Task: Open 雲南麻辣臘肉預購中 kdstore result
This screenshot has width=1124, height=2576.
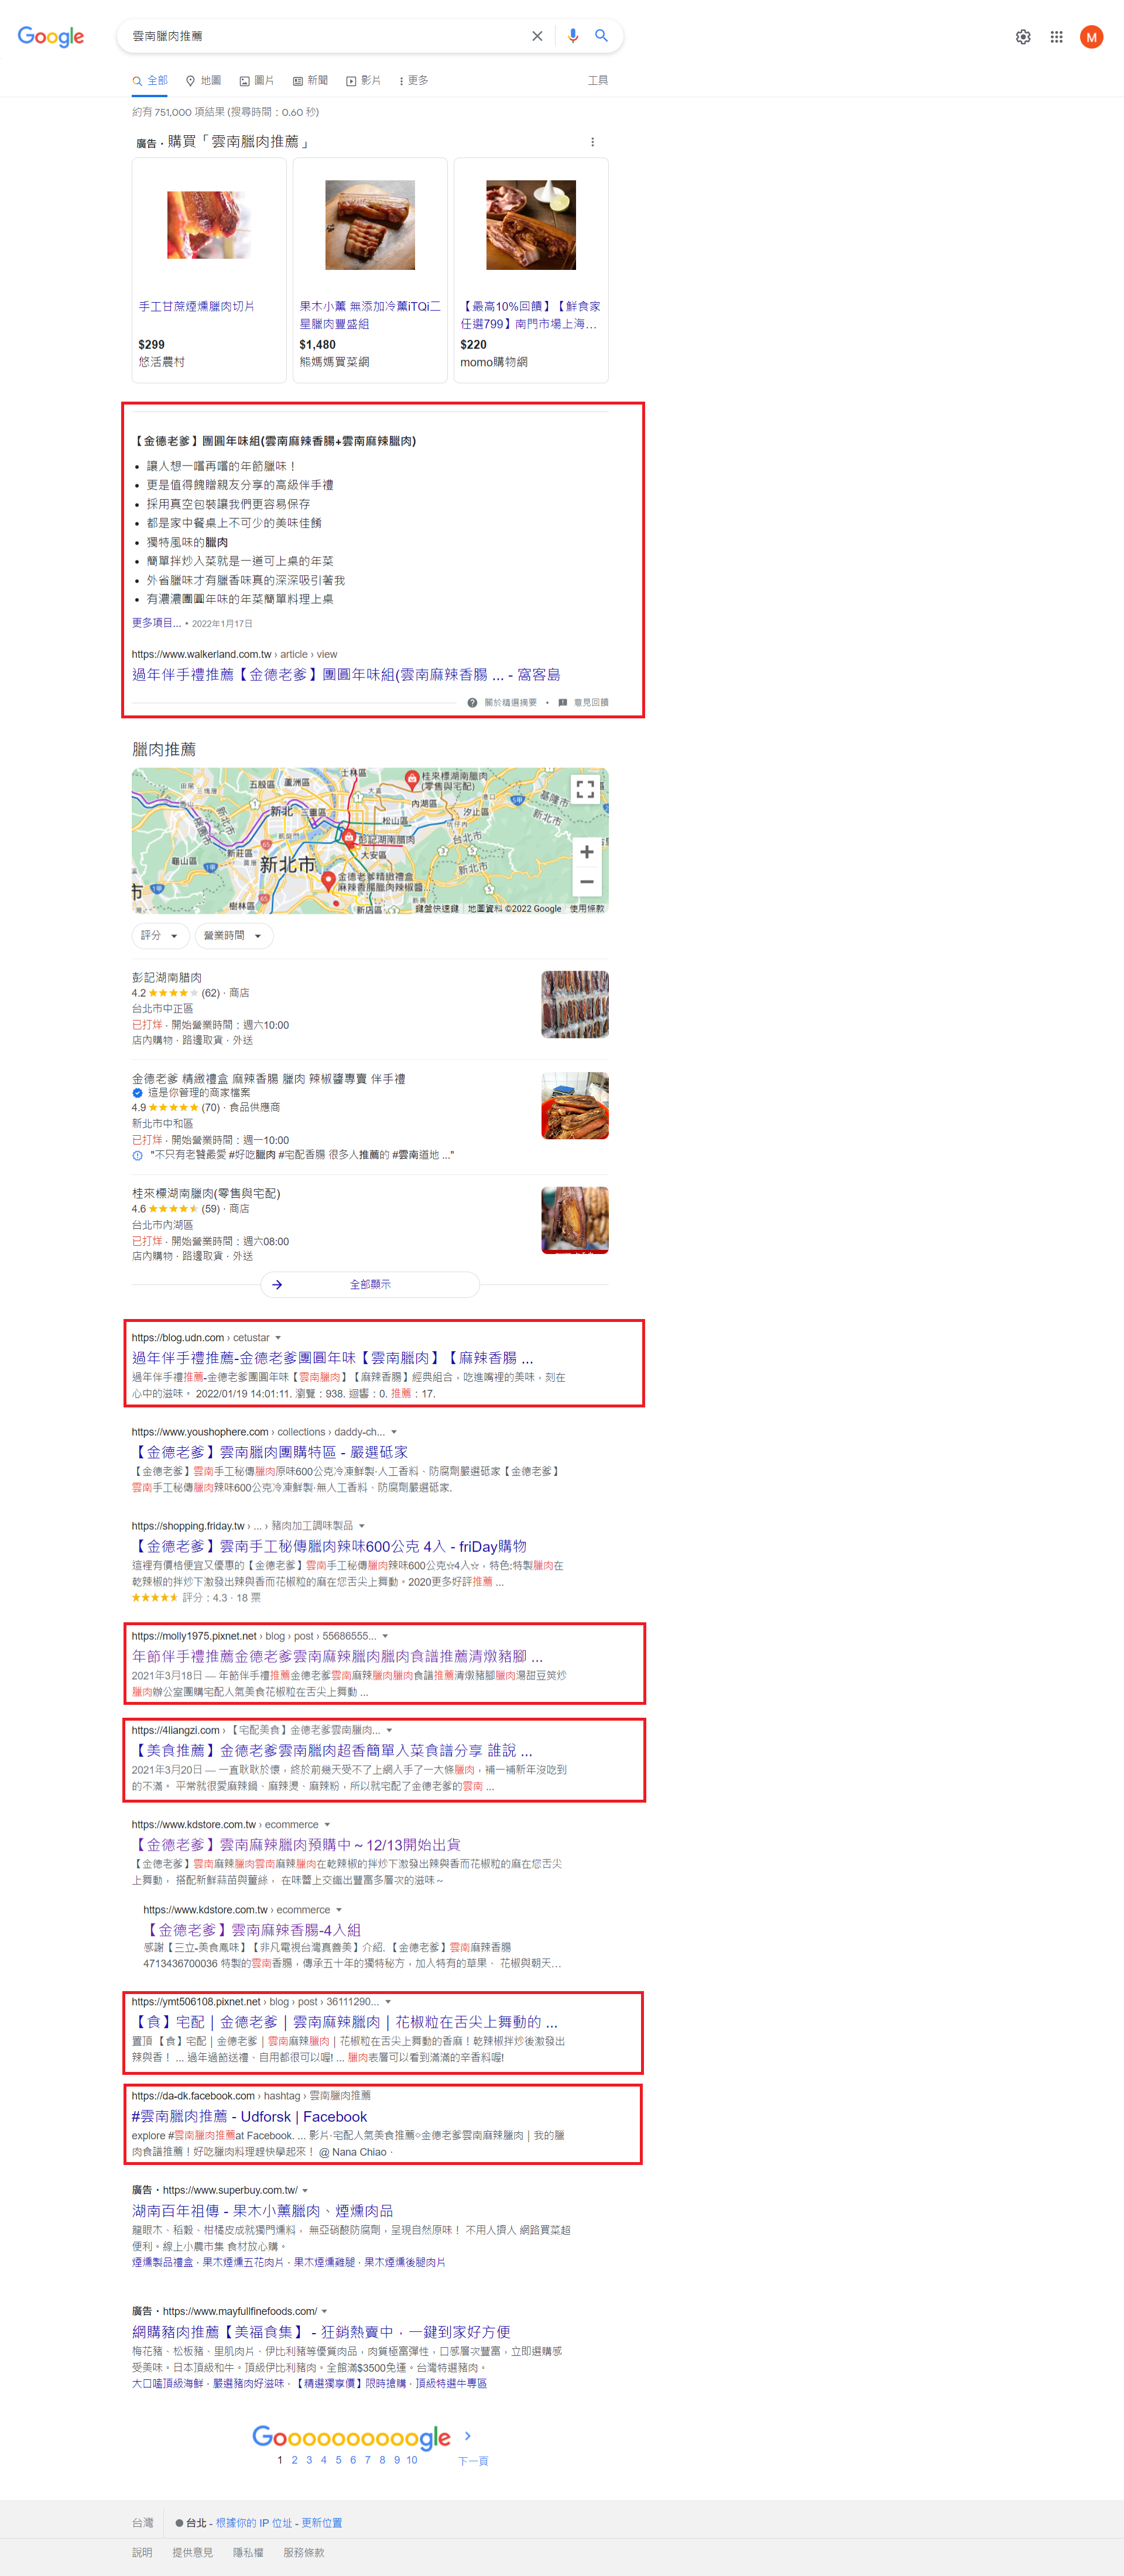Action: click(x=296, y=1844)
